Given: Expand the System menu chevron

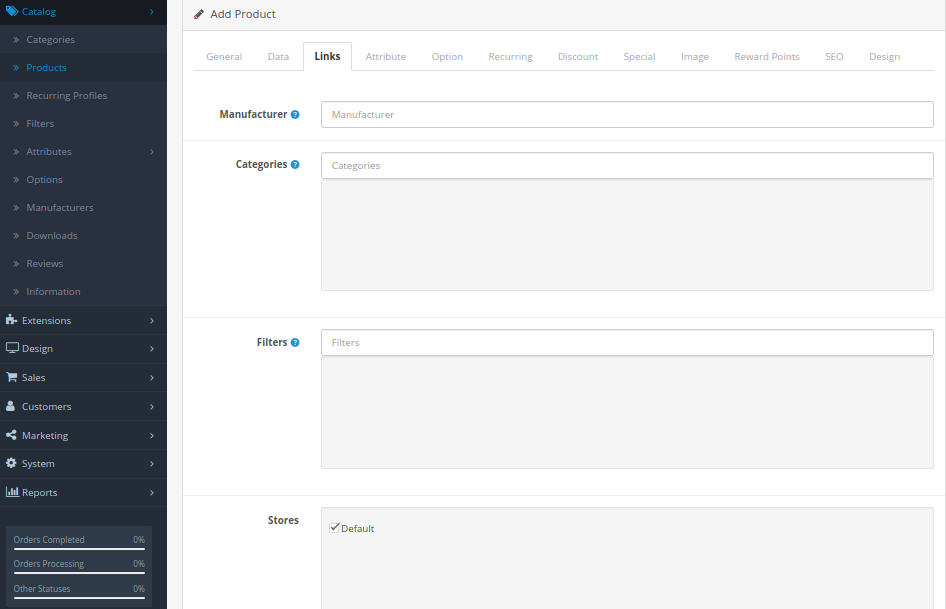Looking at the screenshot, I should (152, 463).
